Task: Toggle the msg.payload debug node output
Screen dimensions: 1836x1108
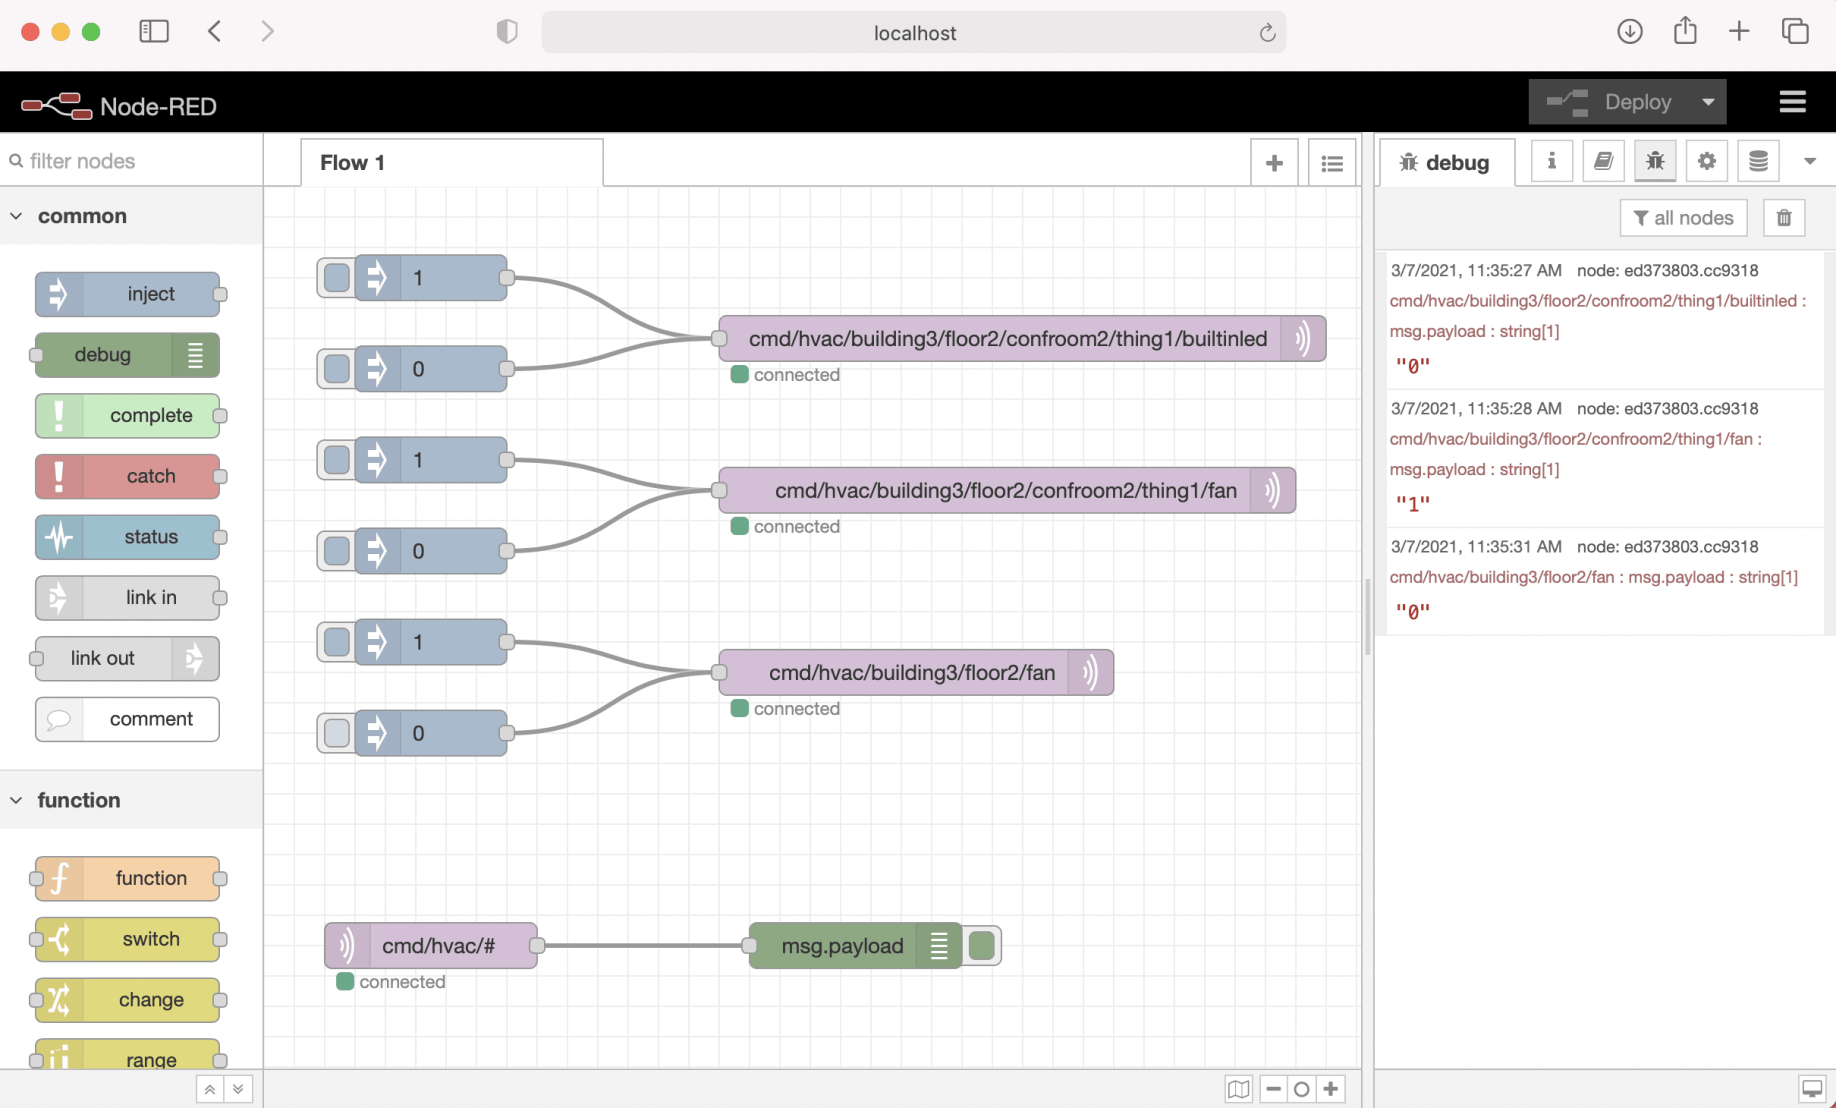Action: tap(982, 946)
